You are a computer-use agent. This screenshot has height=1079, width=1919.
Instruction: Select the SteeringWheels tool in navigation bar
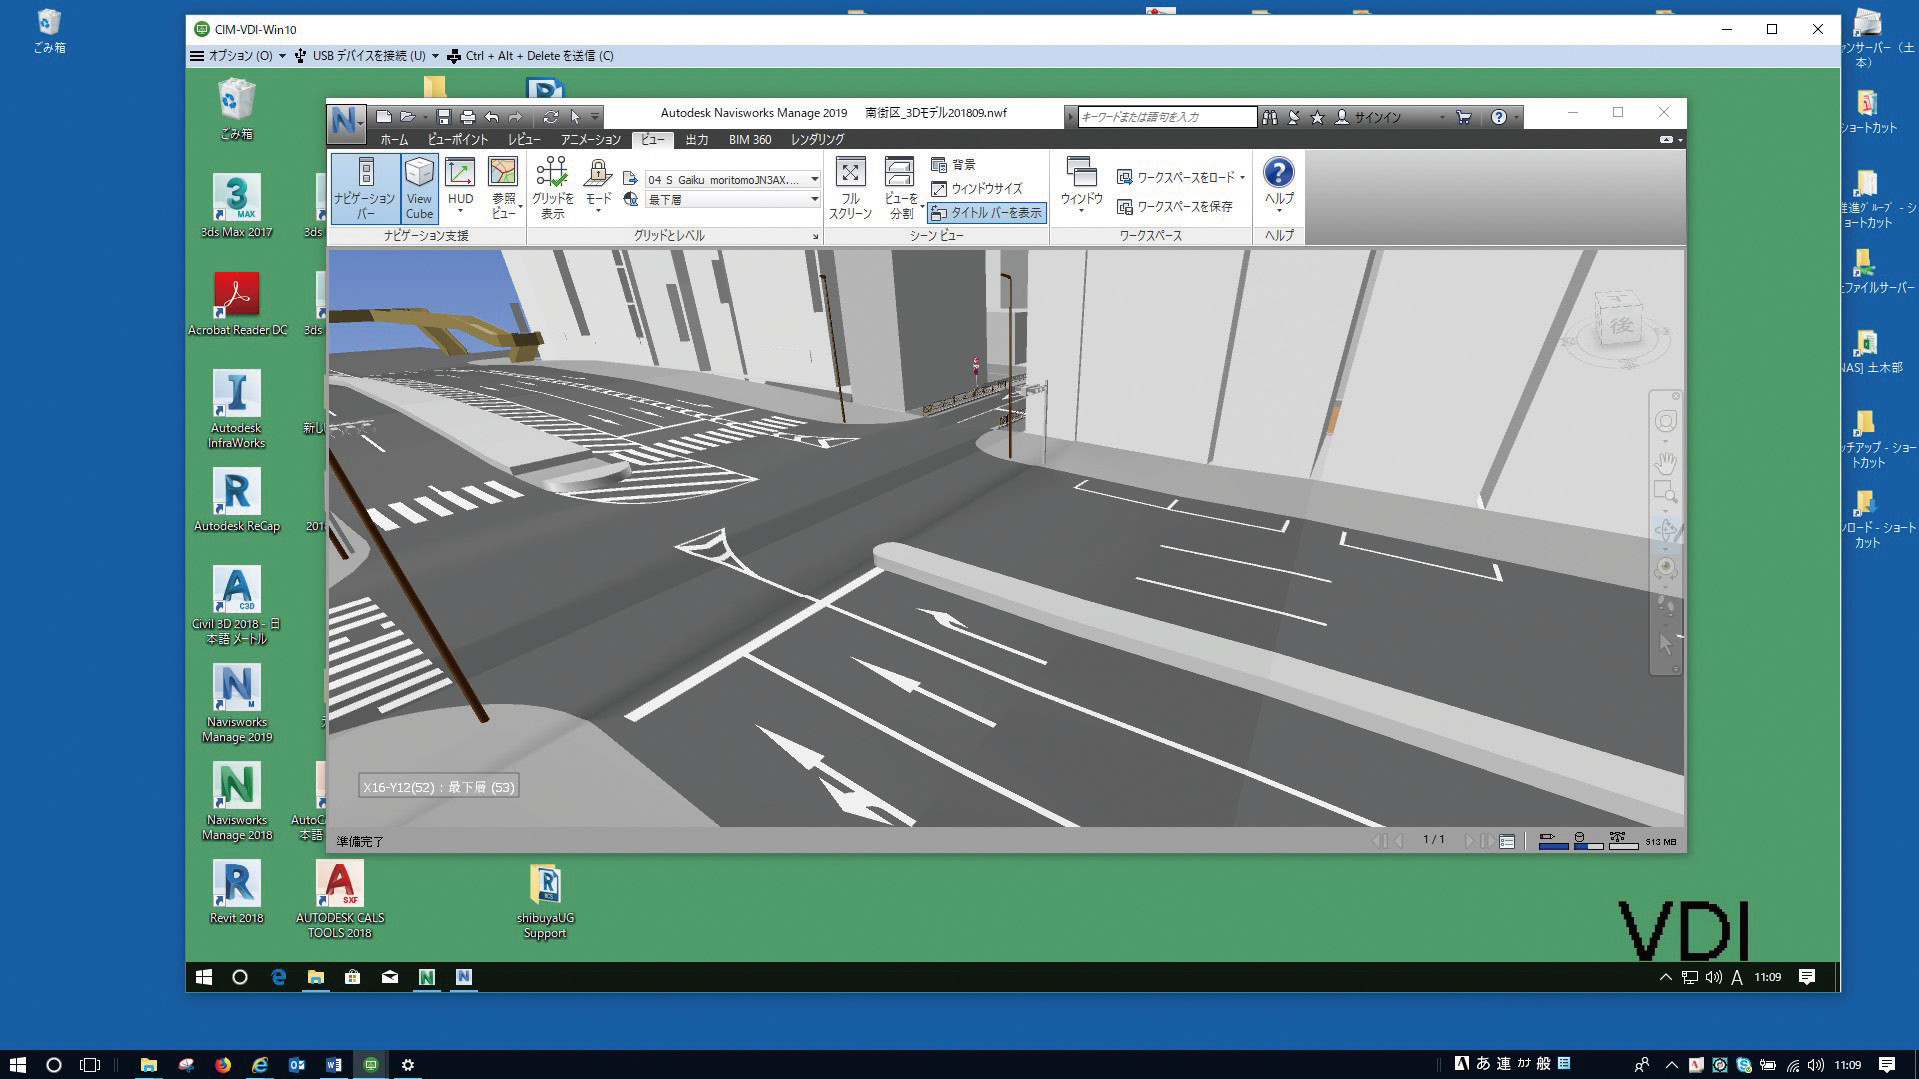(1665, 422)
